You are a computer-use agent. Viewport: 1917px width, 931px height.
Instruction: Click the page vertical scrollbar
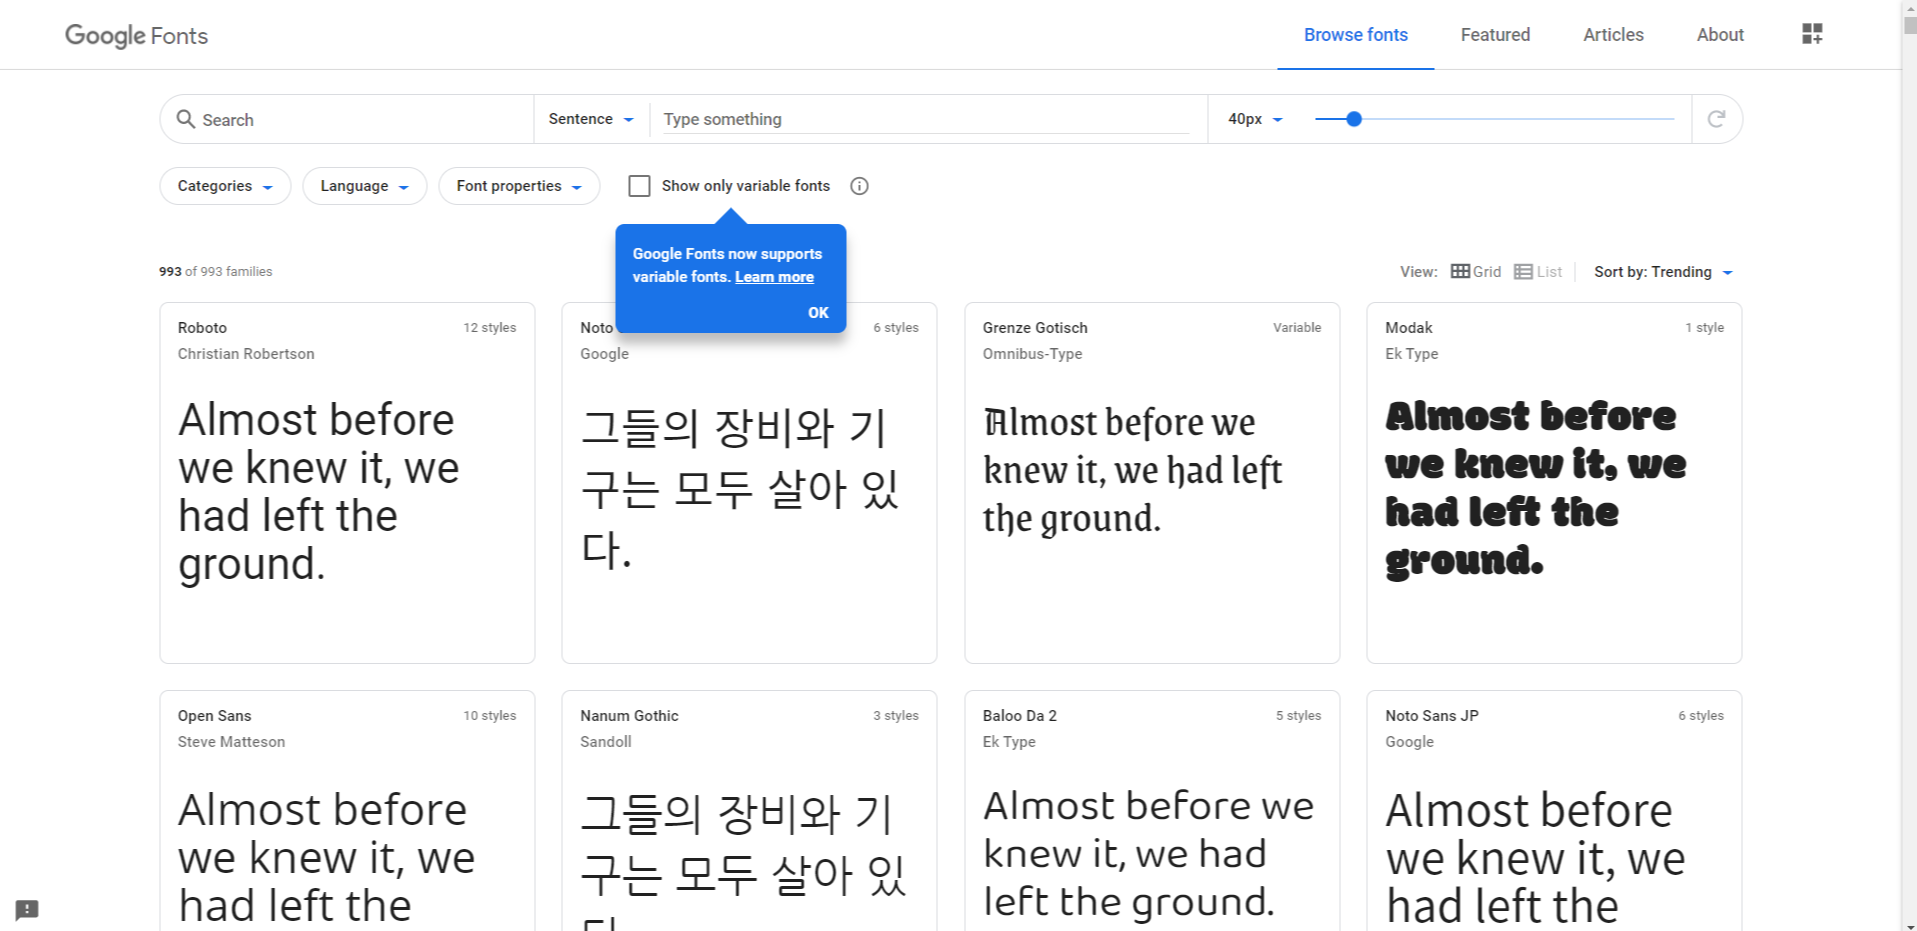pyautogui.click(x=1909, y=465)
